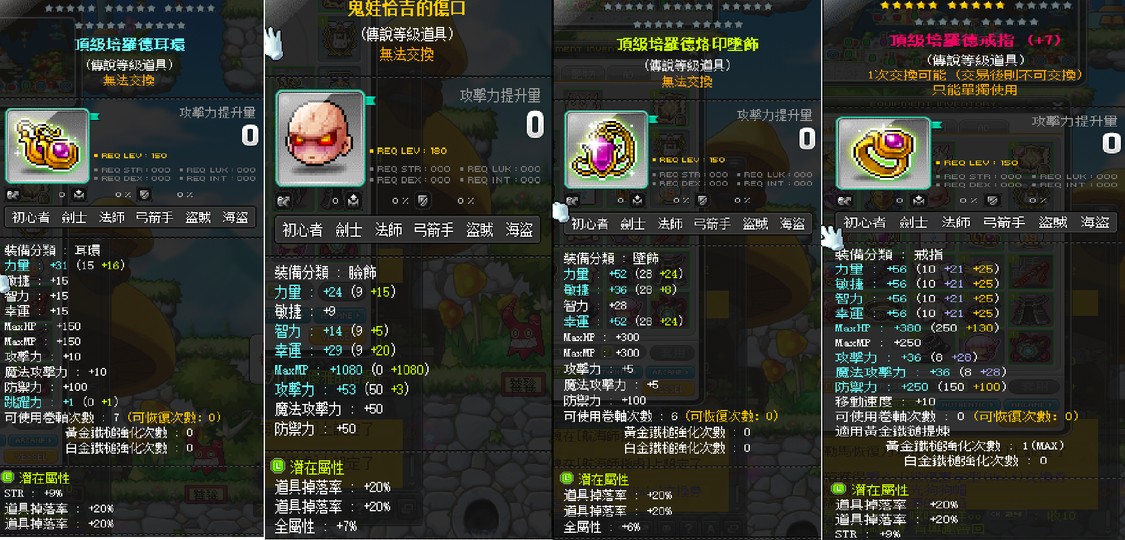
Task: Select the gold ring with purple gem icon
Action: (882, 153)
